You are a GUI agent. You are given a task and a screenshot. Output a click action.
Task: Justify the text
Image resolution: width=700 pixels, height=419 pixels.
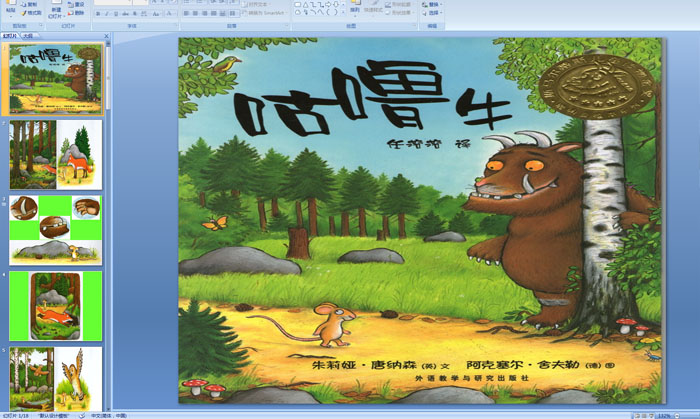[214, 14]
